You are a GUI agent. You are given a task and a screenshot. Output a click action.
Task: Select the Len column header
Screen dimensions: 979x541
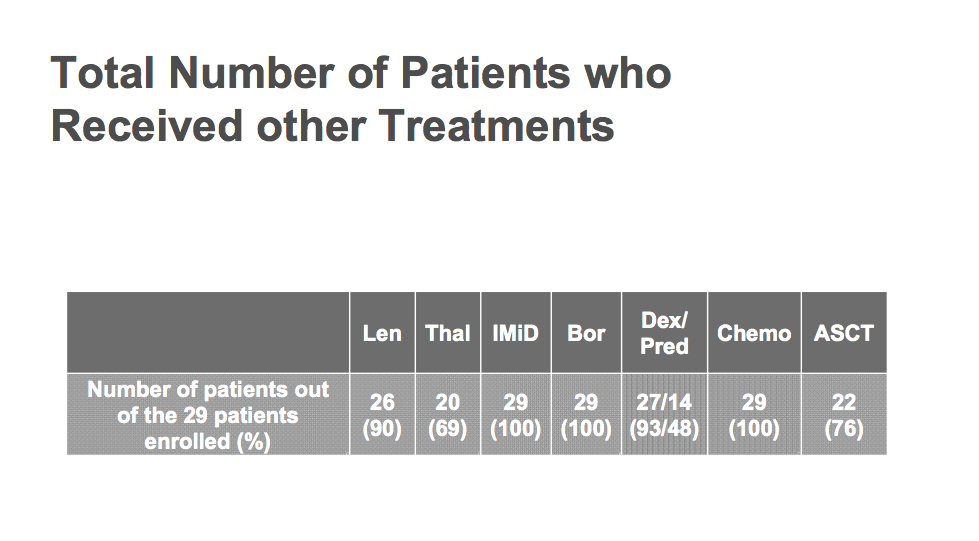(x=382, y=333)
